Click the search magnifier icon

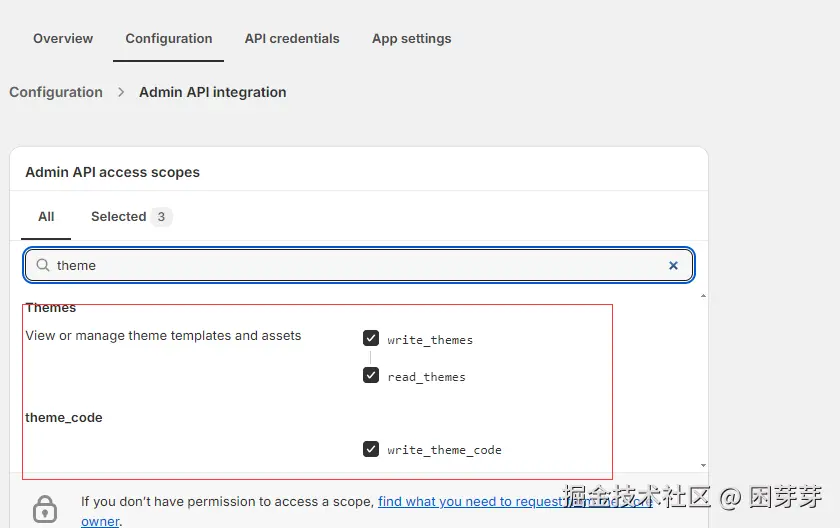coord(42,265)
